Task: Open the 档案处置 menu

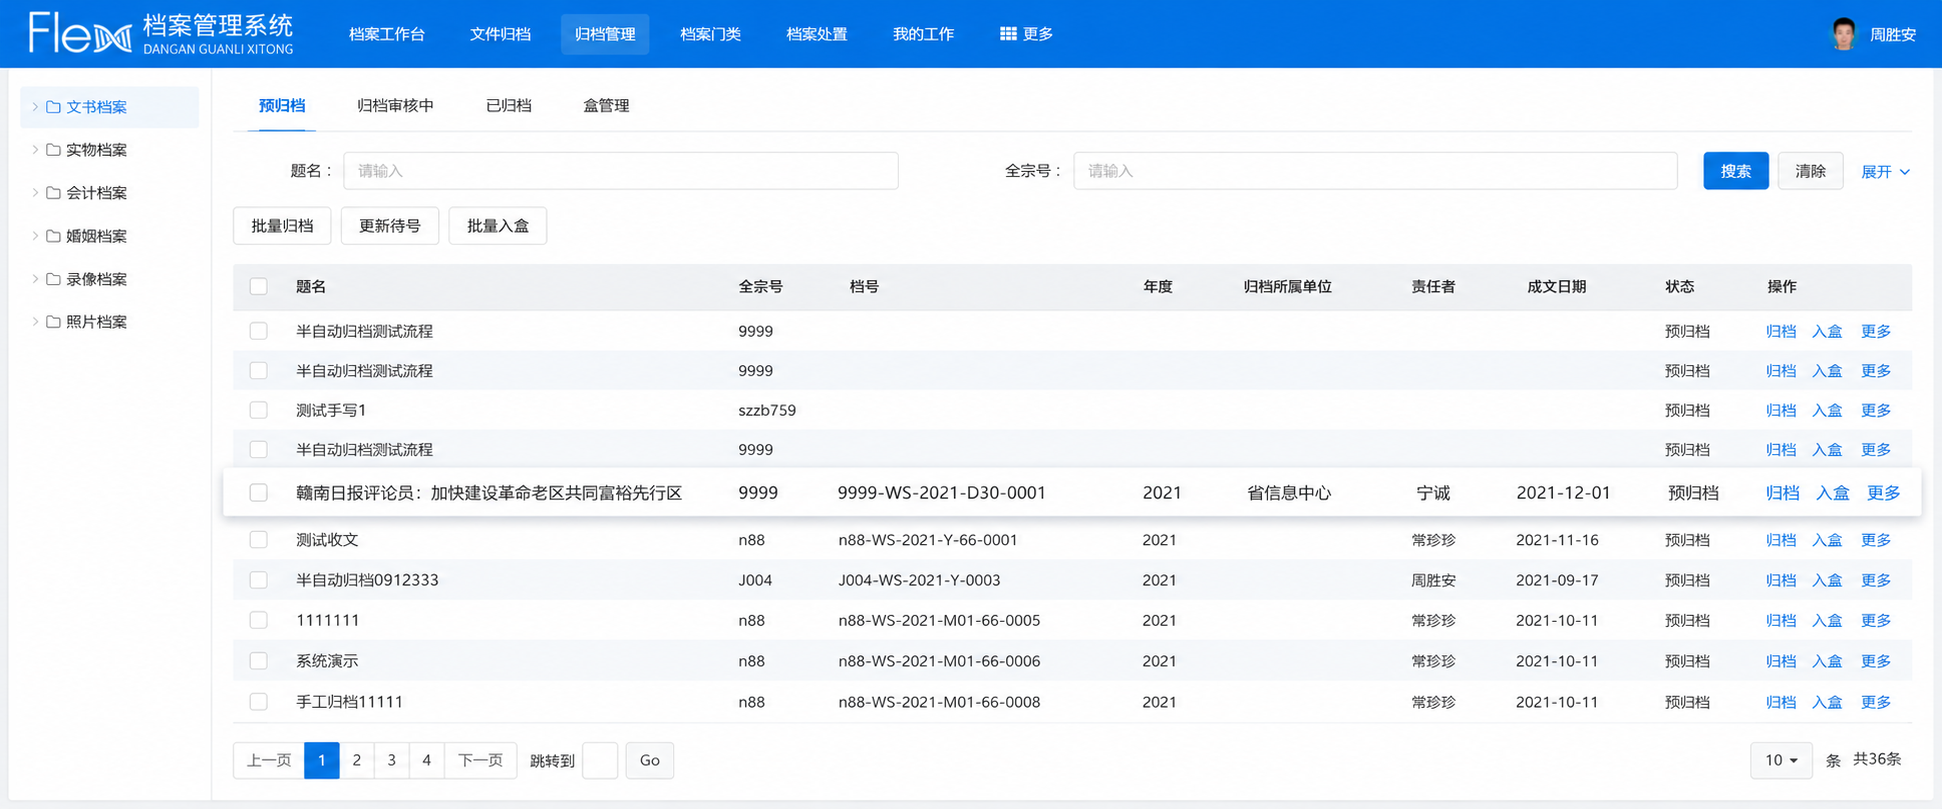Action: pyautogui.click(x=816, y=34)
